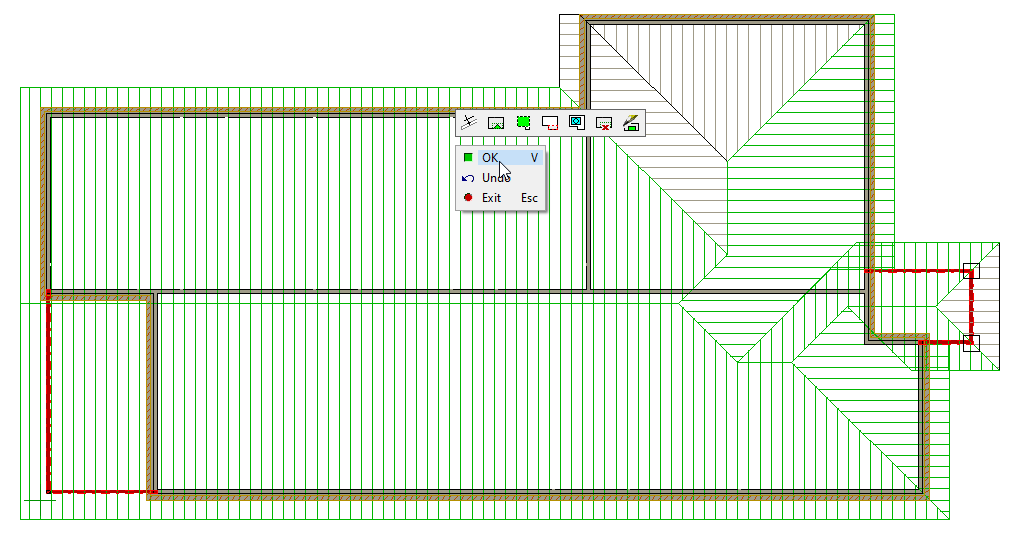Image resolution: width=1012 pixels, height=538 pixels.
Task: Choose OK in the context menu
Action: (x=490, y=157)
